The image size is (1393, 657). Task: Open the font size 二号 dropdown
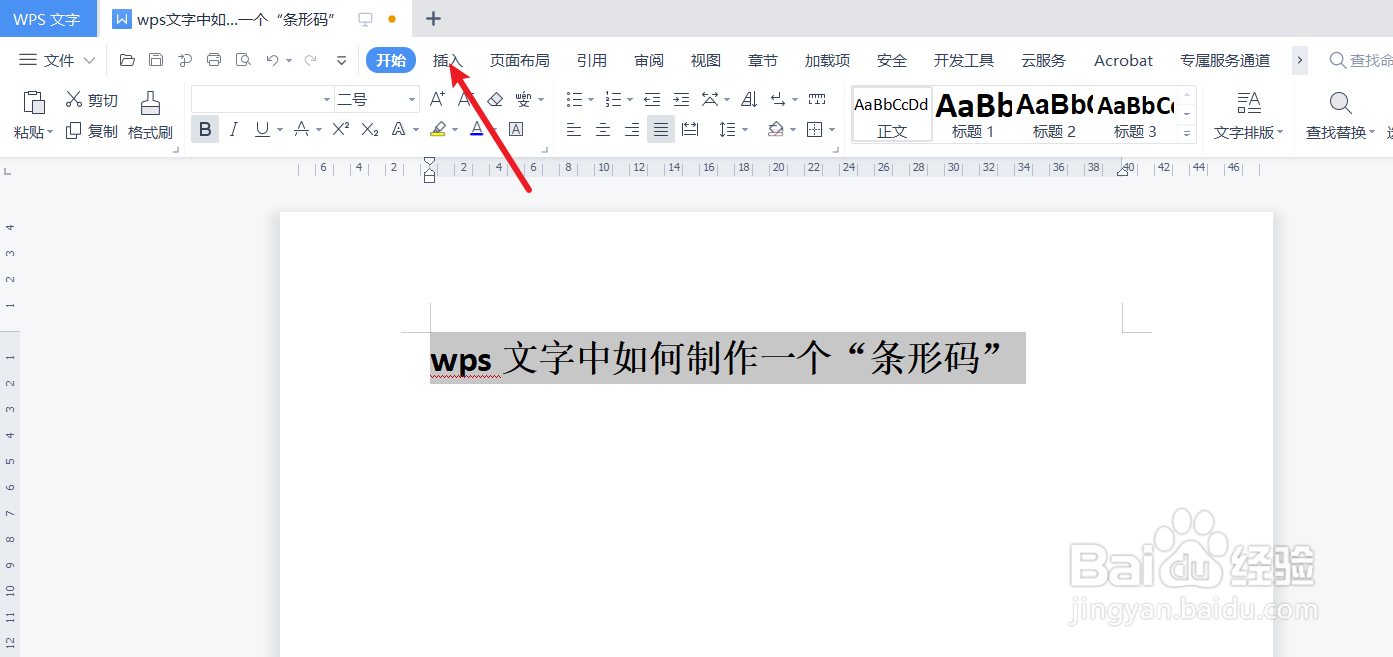412,100
